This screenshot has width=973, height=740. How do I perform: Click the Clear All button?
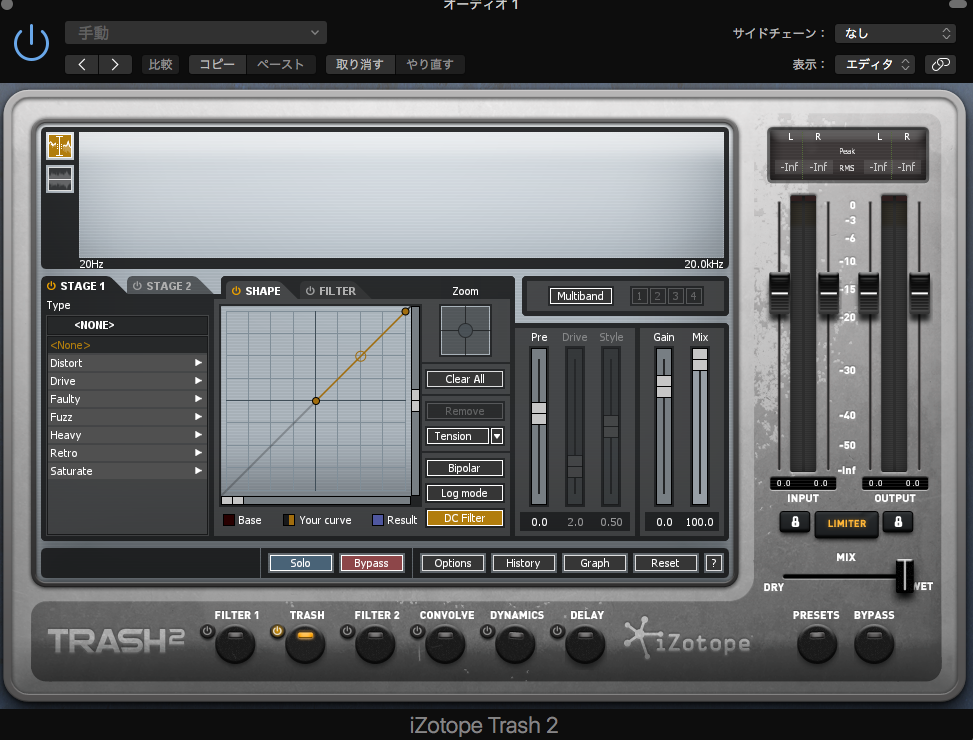465,379
